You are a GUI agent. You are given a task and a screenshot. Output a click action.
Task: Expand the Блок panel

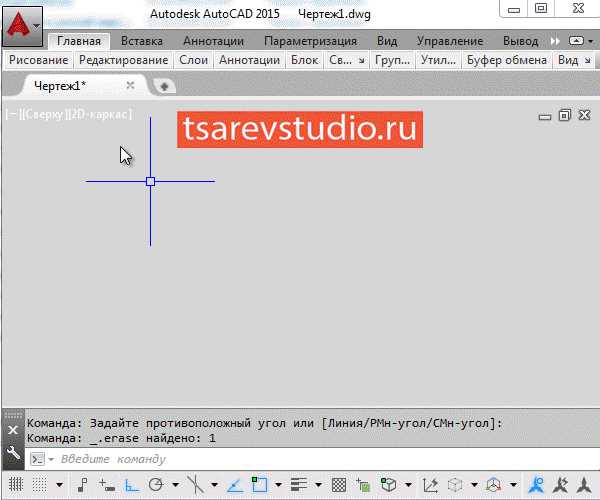pyautogui.click(x=304, y=60)
